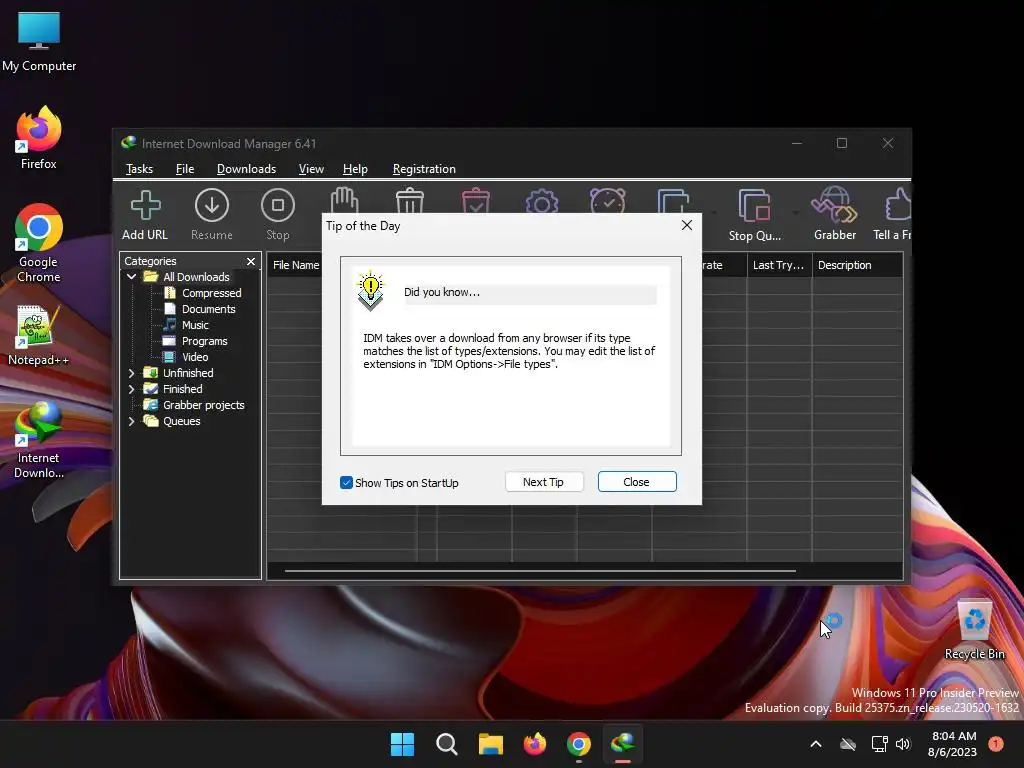
Task: Open the Downloads menu
Action: [x=246, y=169]
